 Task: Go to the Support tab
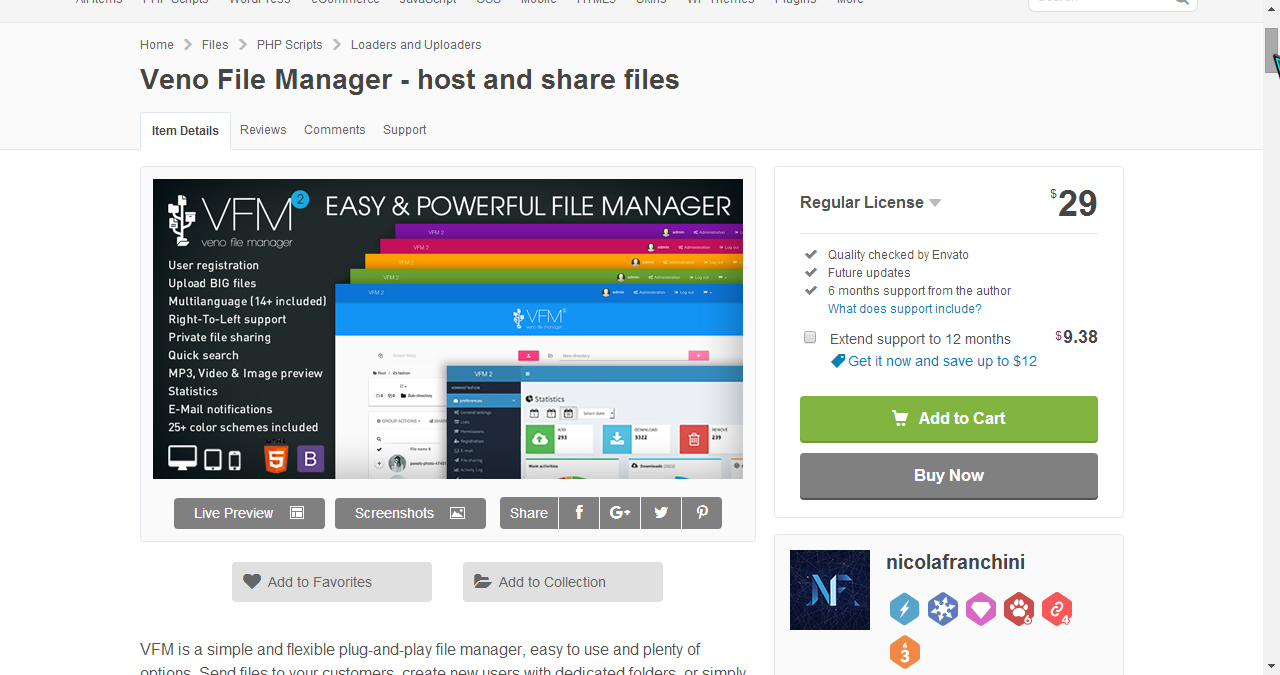click(x=405, y=130)
